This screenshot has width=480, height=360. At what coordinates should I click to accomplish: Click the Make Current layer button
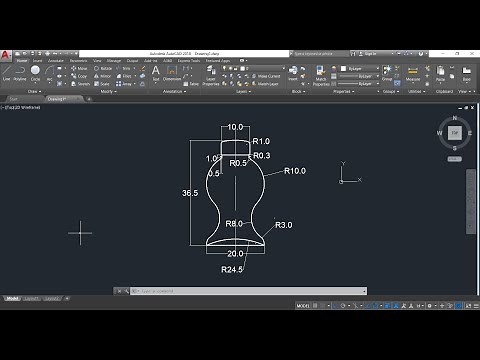266,76
